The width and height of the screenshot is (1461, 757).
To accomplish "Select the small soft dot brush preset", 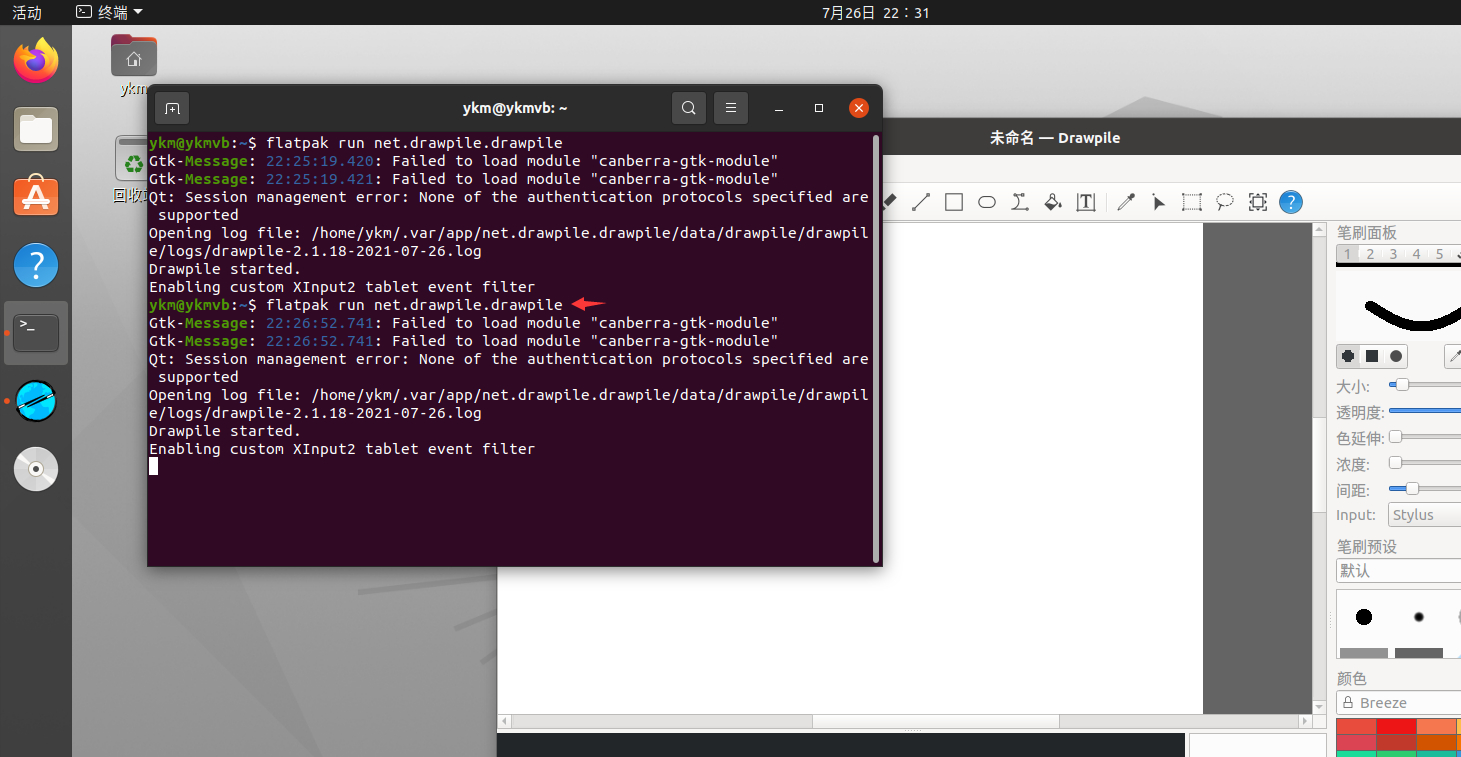I will (1418, 617).
